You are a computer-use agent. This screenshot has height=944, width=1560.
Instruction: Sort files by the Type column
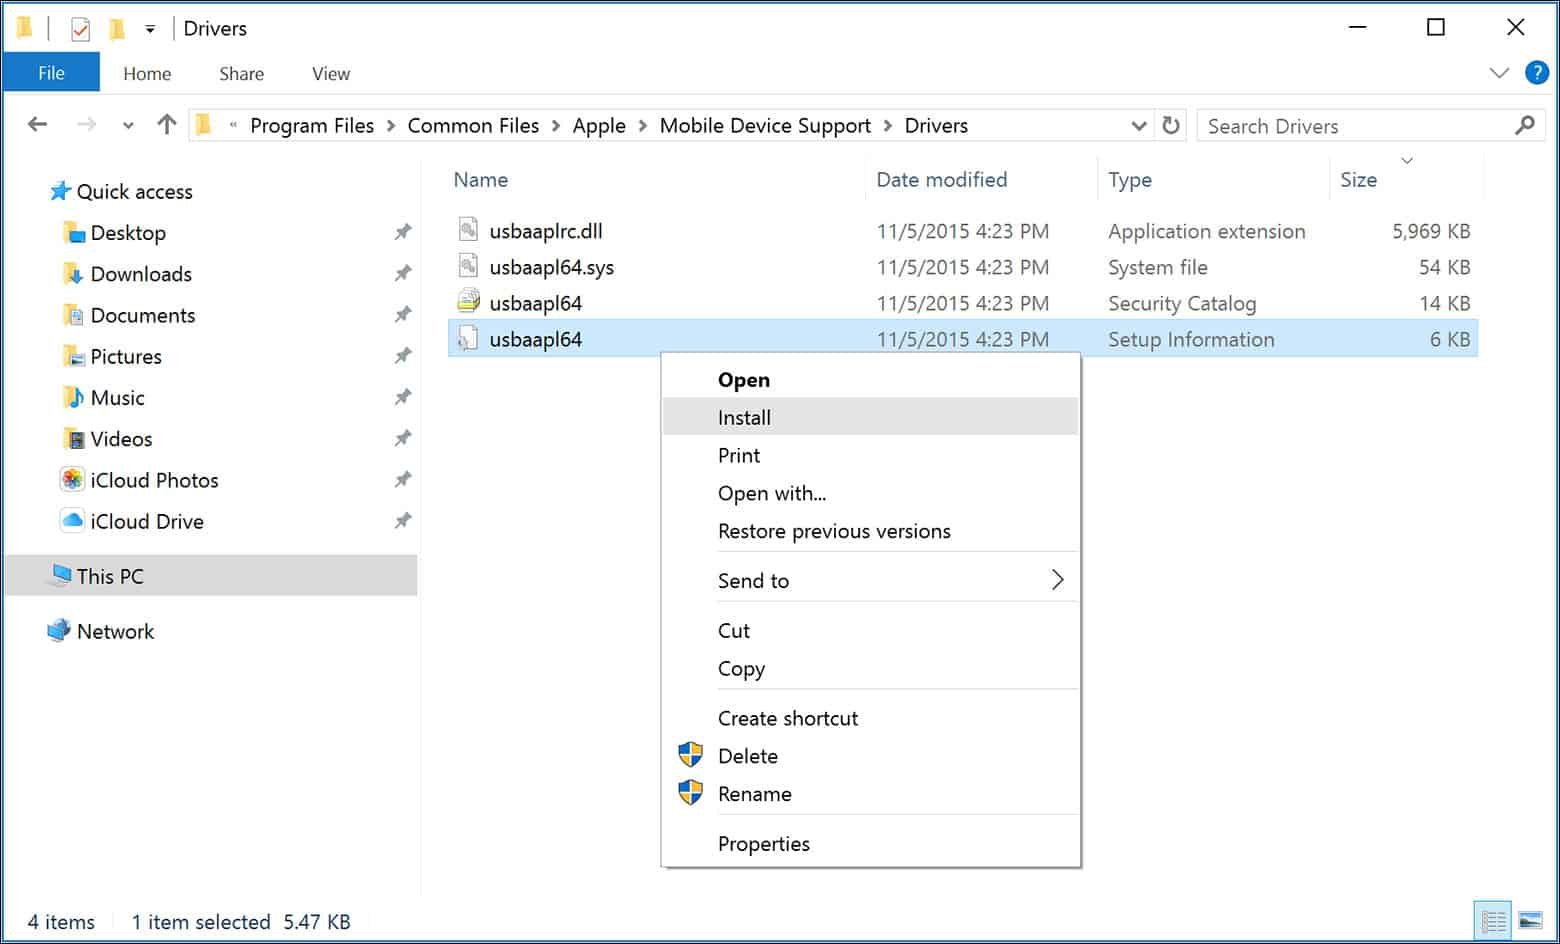click(1130, 180)
